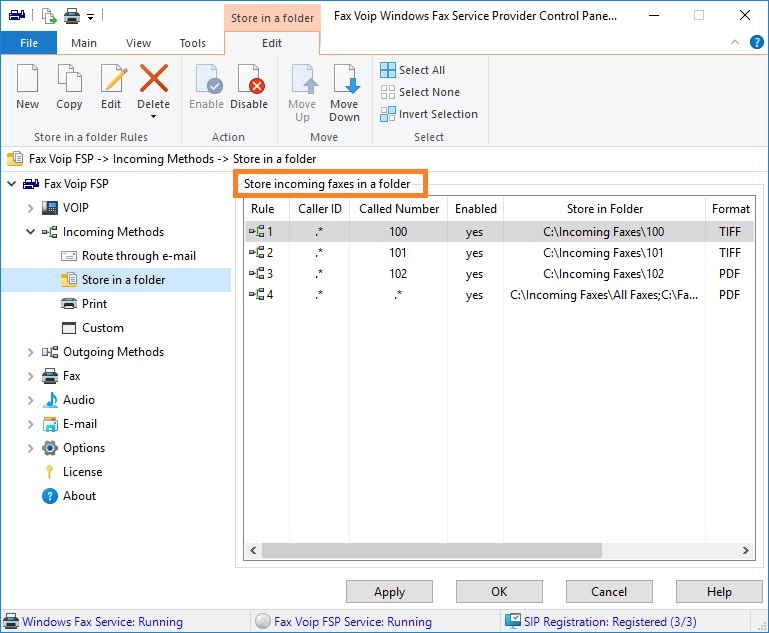Screen dimensions: 769x633
Task: Click the Move Up icon
Action: (x=304, y=78)
